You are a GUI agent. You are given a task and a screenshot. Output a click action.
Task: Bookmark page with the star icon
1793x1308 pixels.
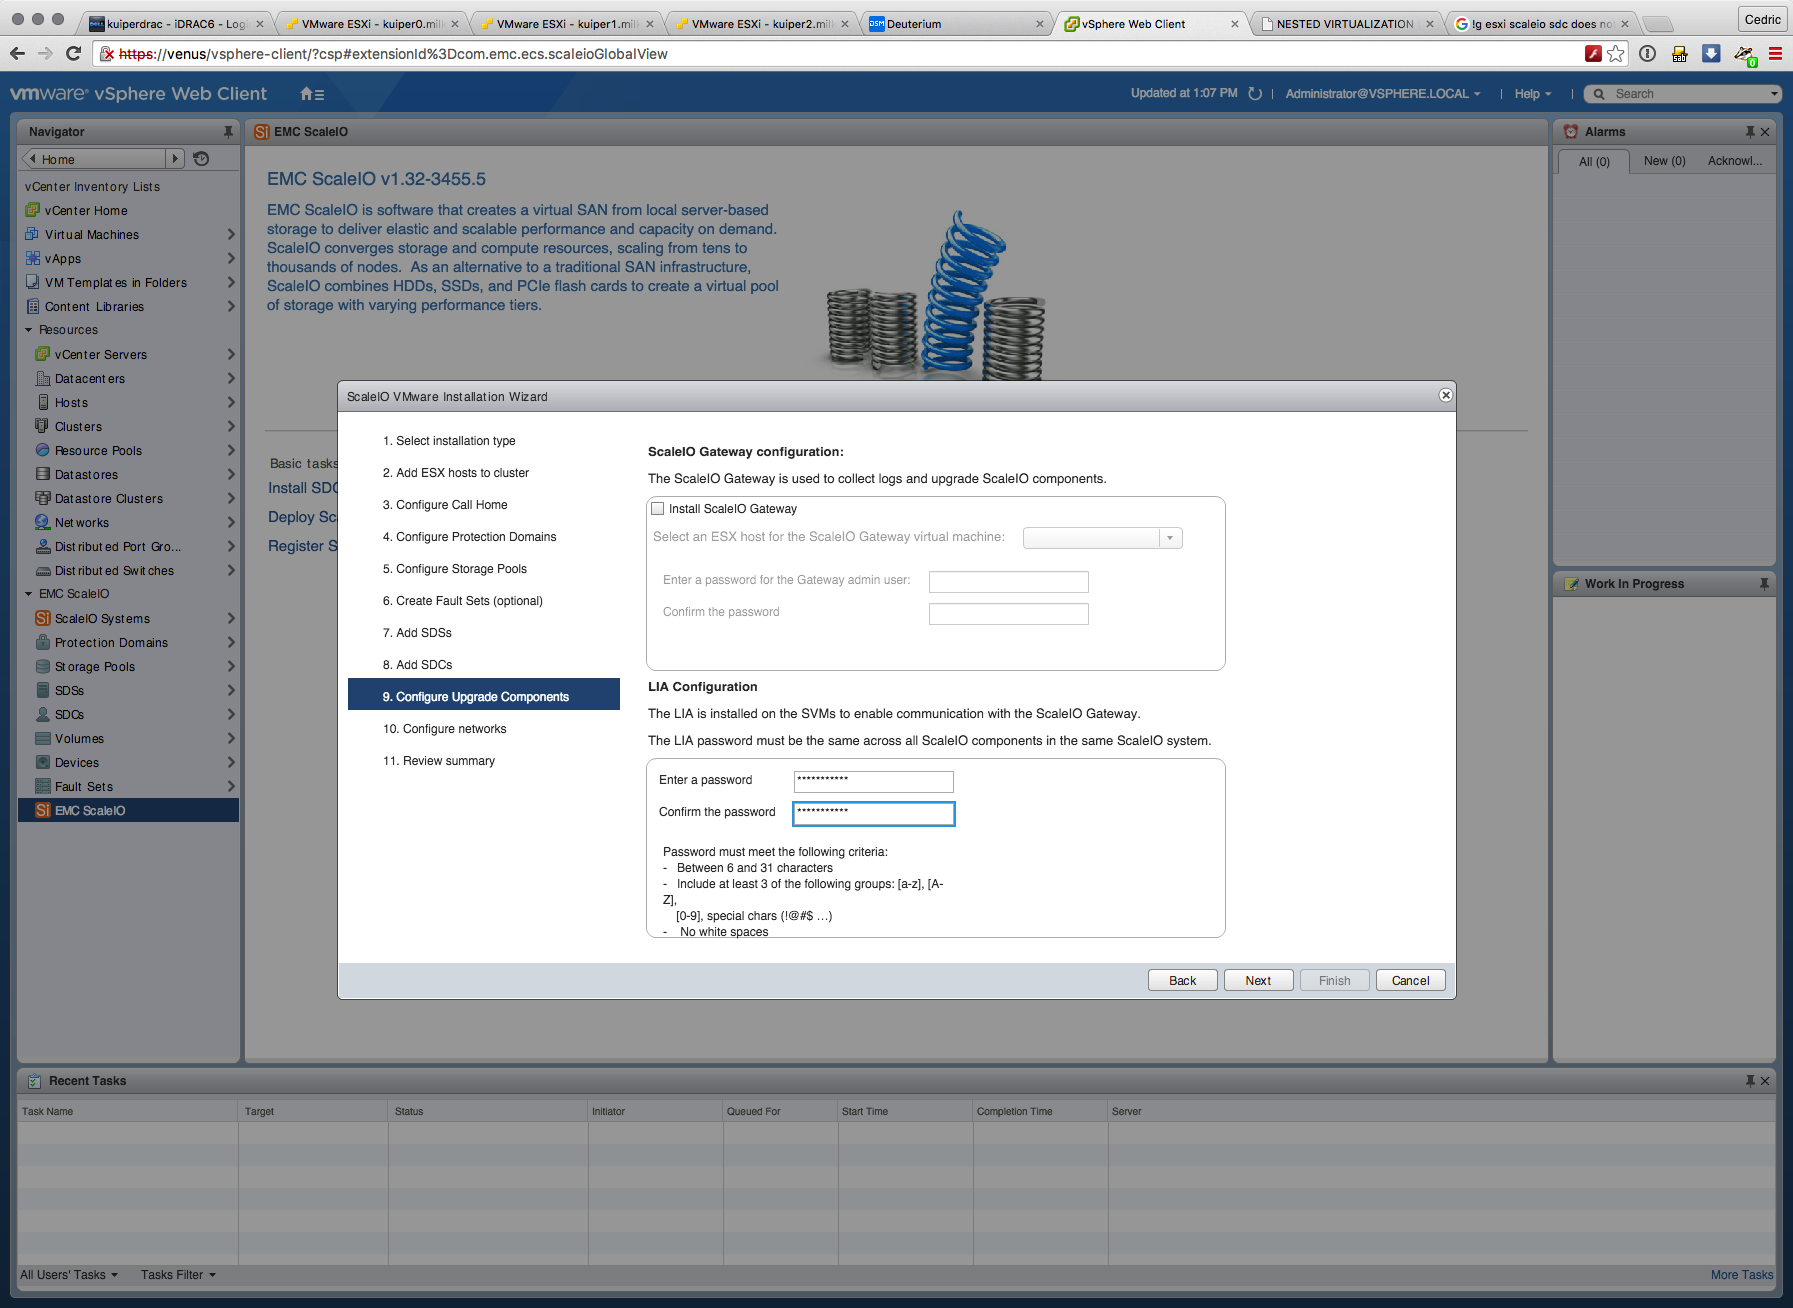pos(1616,54)
